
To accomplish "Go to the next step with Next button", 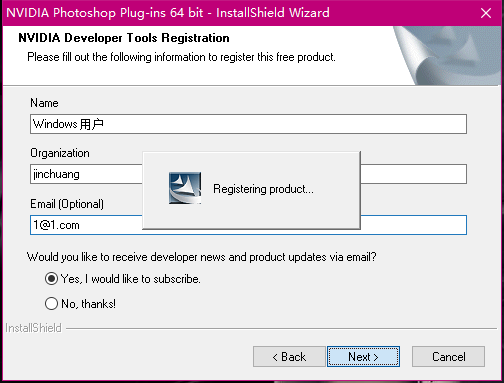I will coord(363,357).
